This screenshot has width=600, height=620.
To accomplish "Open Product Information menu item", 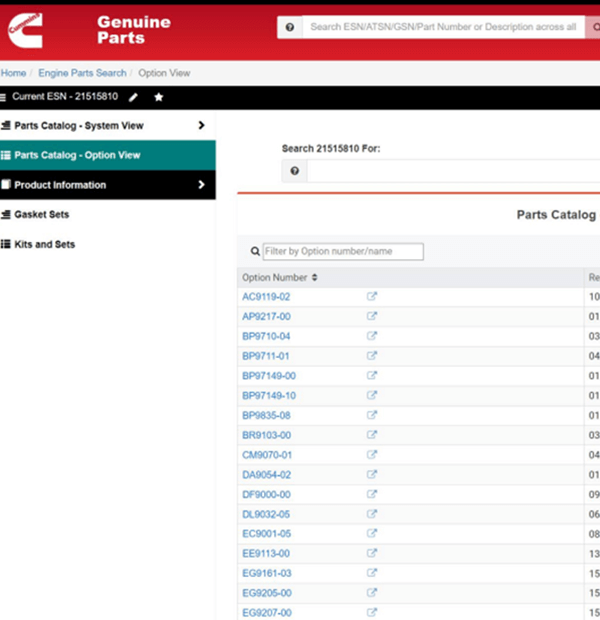I will [x=108, y=185].
